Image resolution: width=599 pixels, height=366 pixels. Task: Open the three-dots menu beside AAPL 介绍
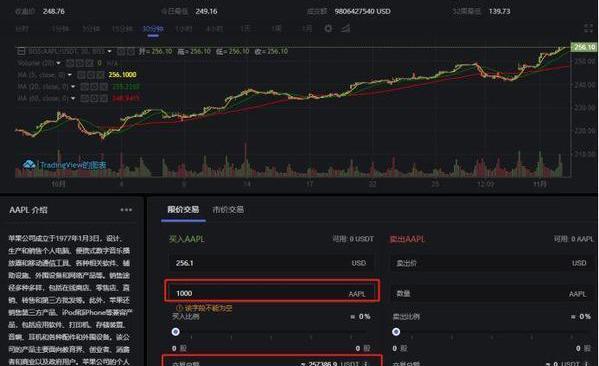pos(126,210)
